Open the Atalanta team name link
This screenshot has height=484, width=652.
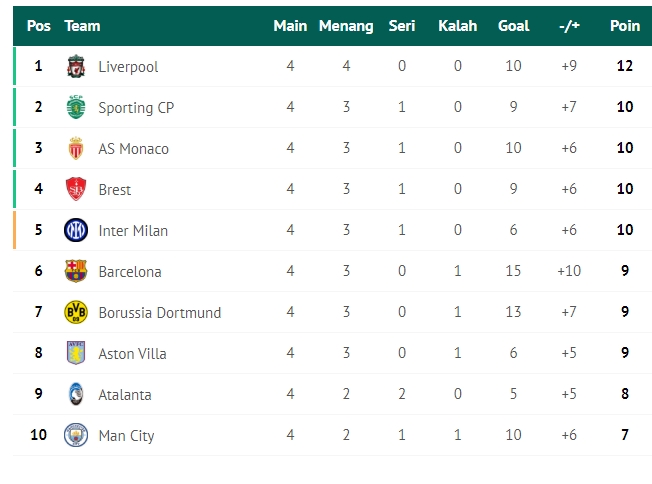pyautogui.click(x=125, y=395)
